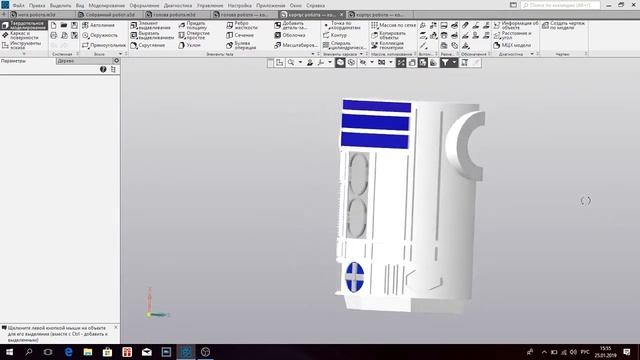The height and width of the screenshot is (360, 640).
Task: Choose Придать толщину tool
Action: click(x=193, y=25)
